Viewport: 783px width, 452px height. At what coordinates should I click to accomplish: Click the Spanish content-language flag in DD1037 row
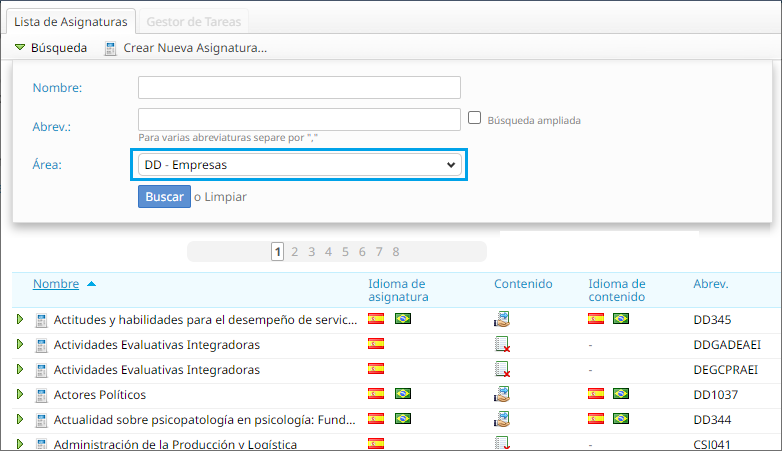[596, 394]
